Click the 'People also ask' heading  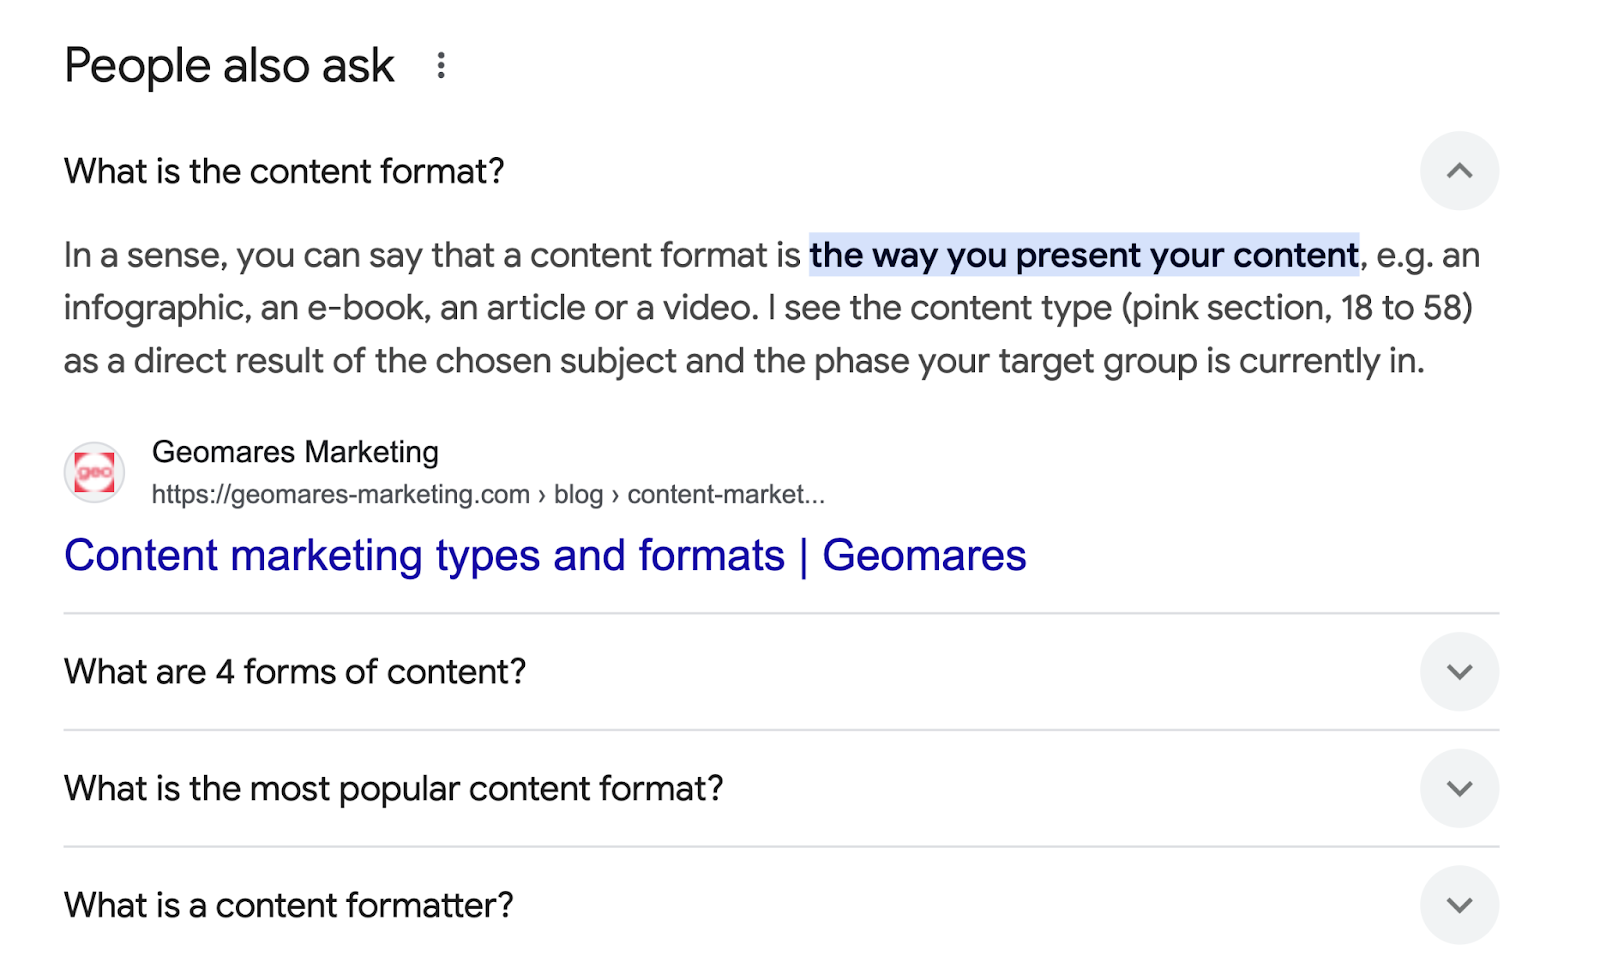(x=229, y=66)
